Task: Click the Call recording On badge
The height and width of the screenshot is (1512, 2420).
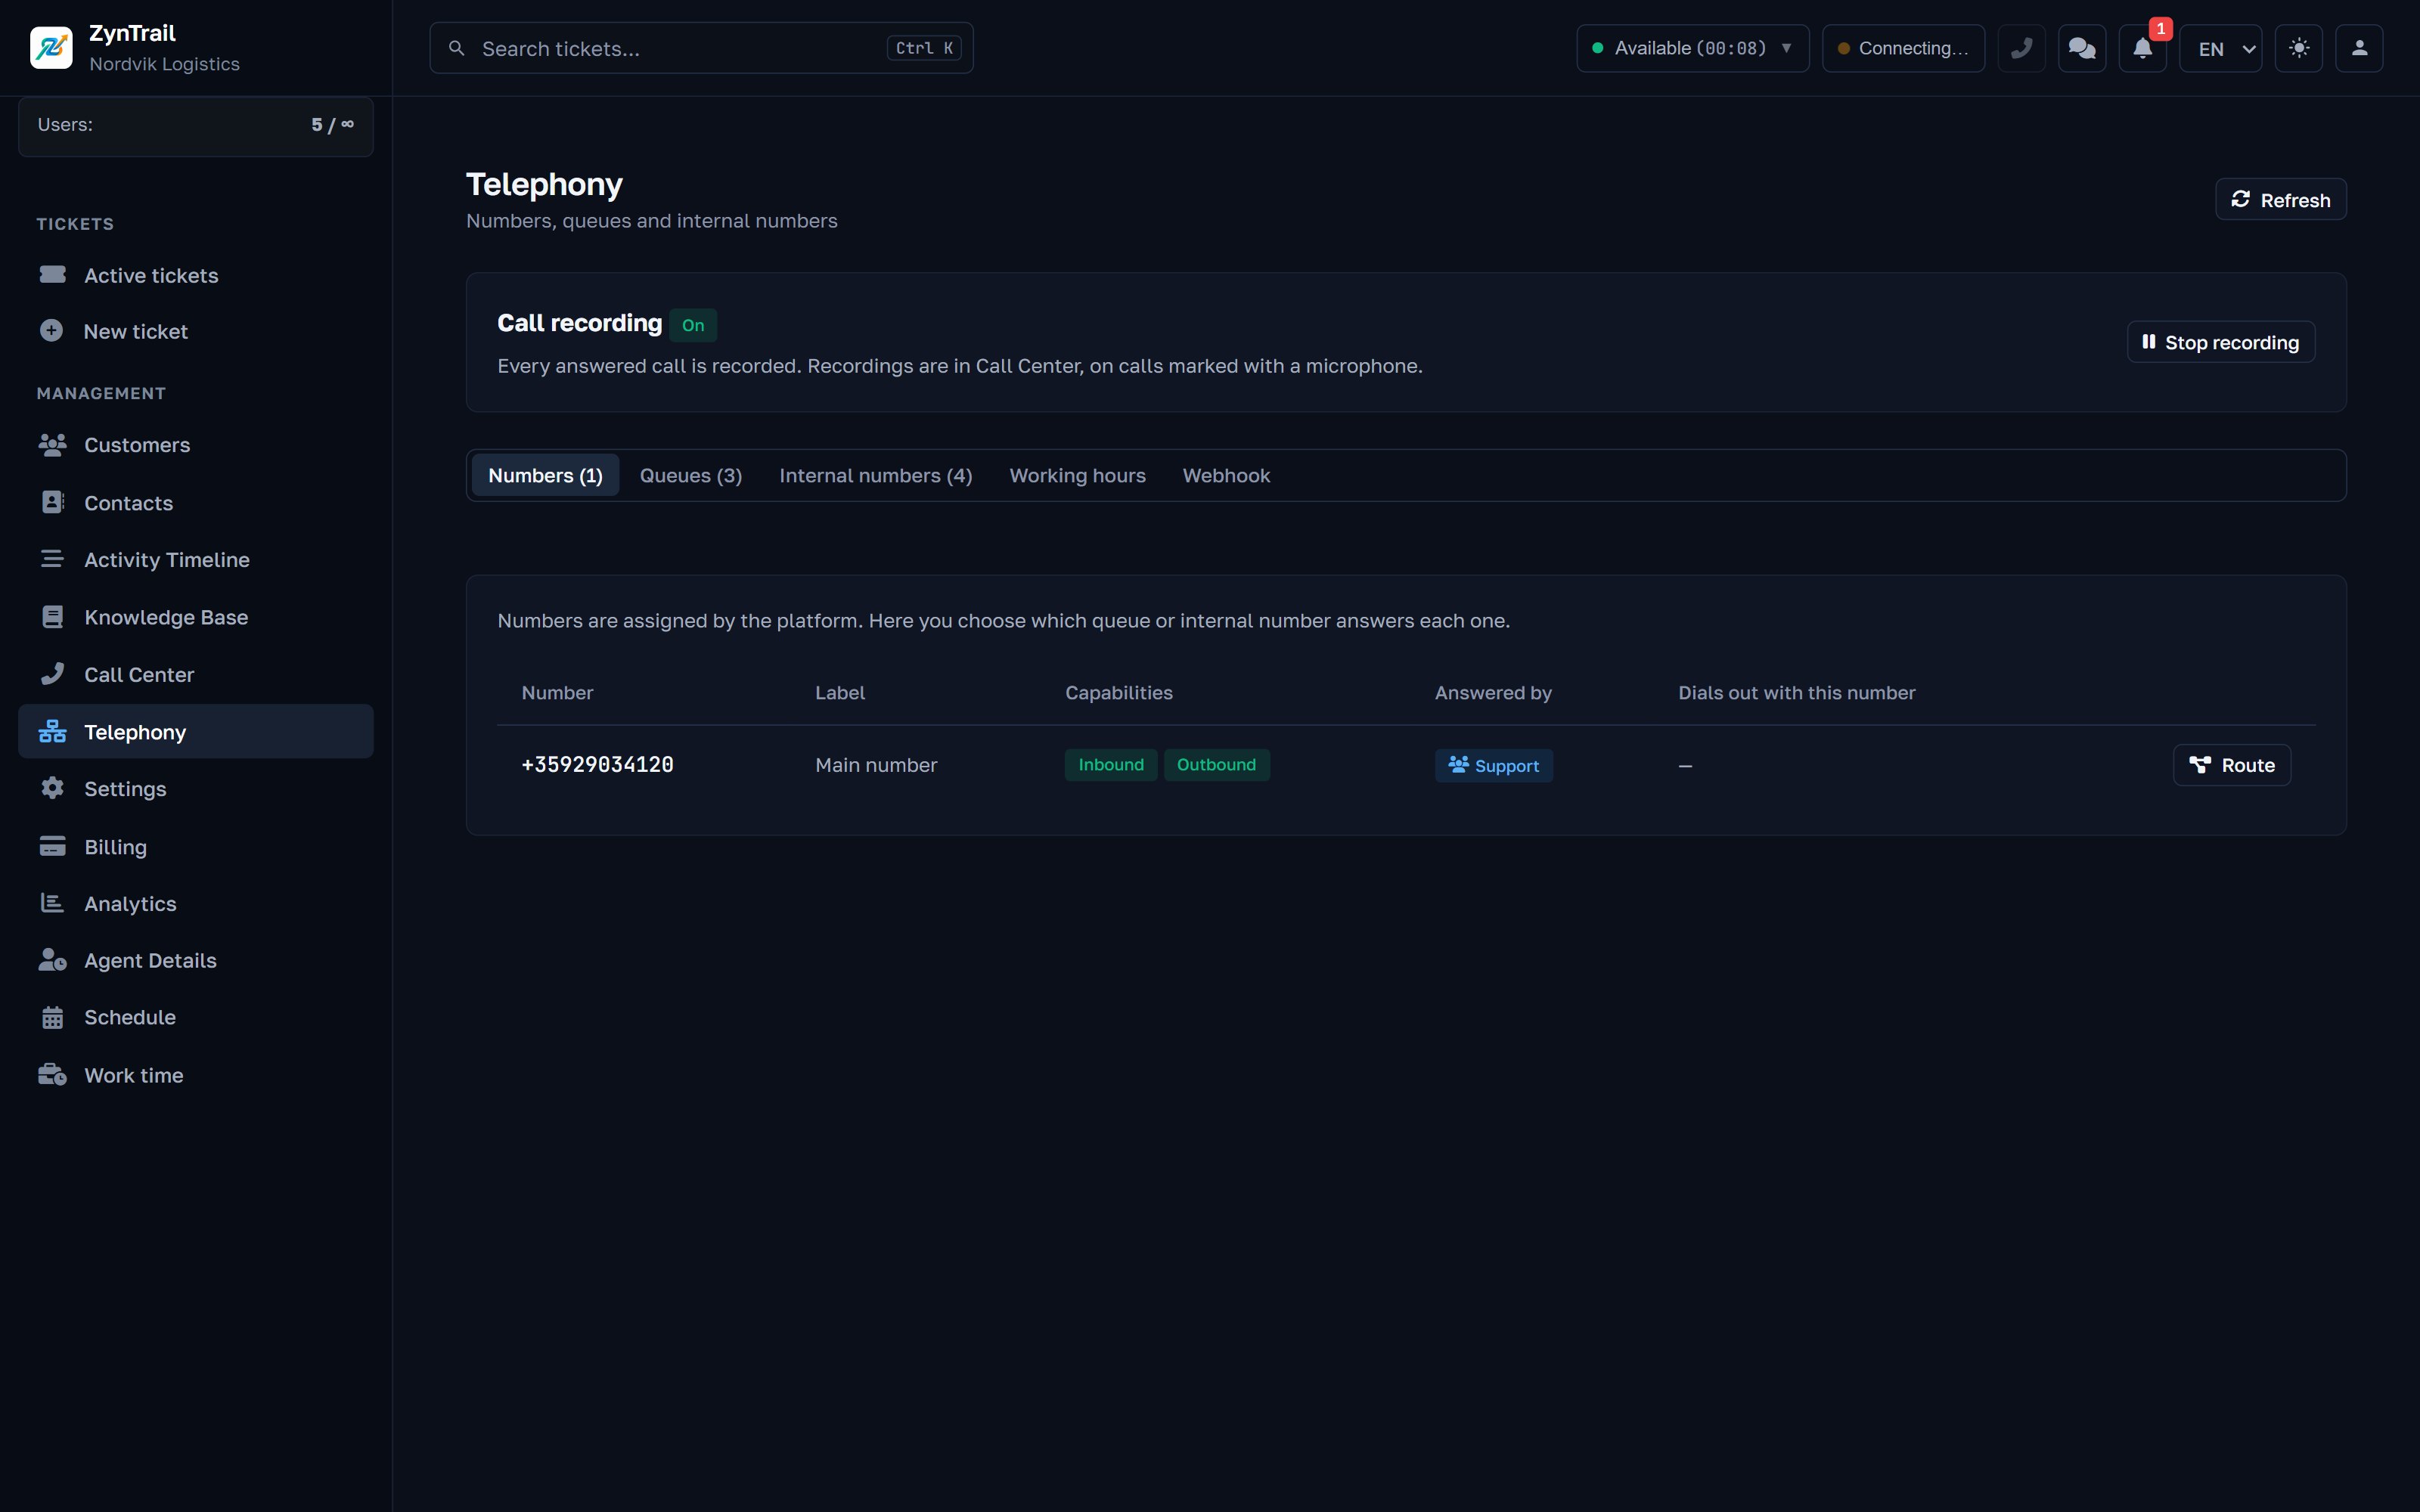Action: tap(692, 325)
